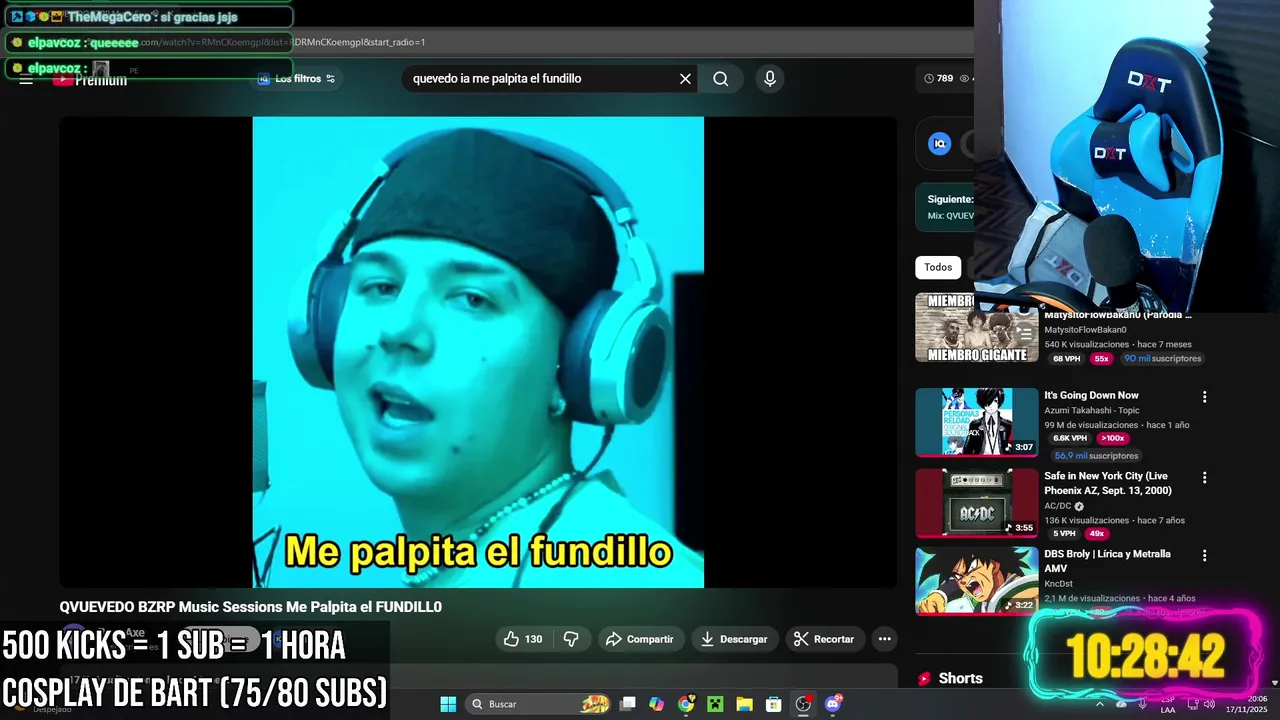
Task: Open options for Safe in New York City
Action: pyautogui.click(x=1204, y=478)
